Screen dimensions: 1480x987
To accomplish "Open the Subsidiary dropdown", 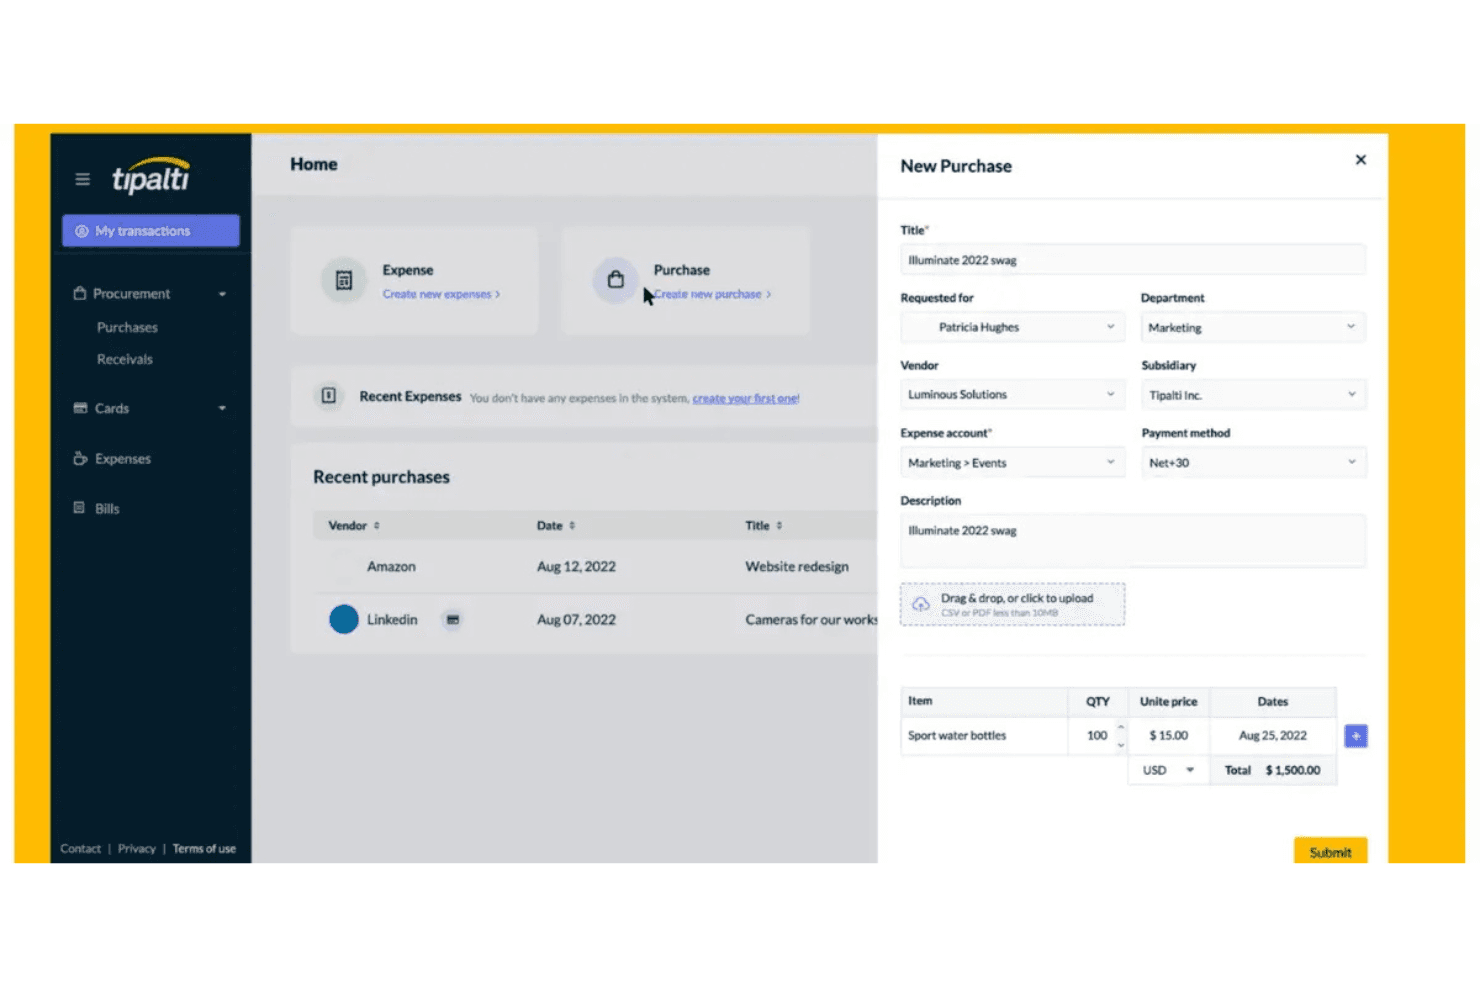I will (x=1253, y=394).
